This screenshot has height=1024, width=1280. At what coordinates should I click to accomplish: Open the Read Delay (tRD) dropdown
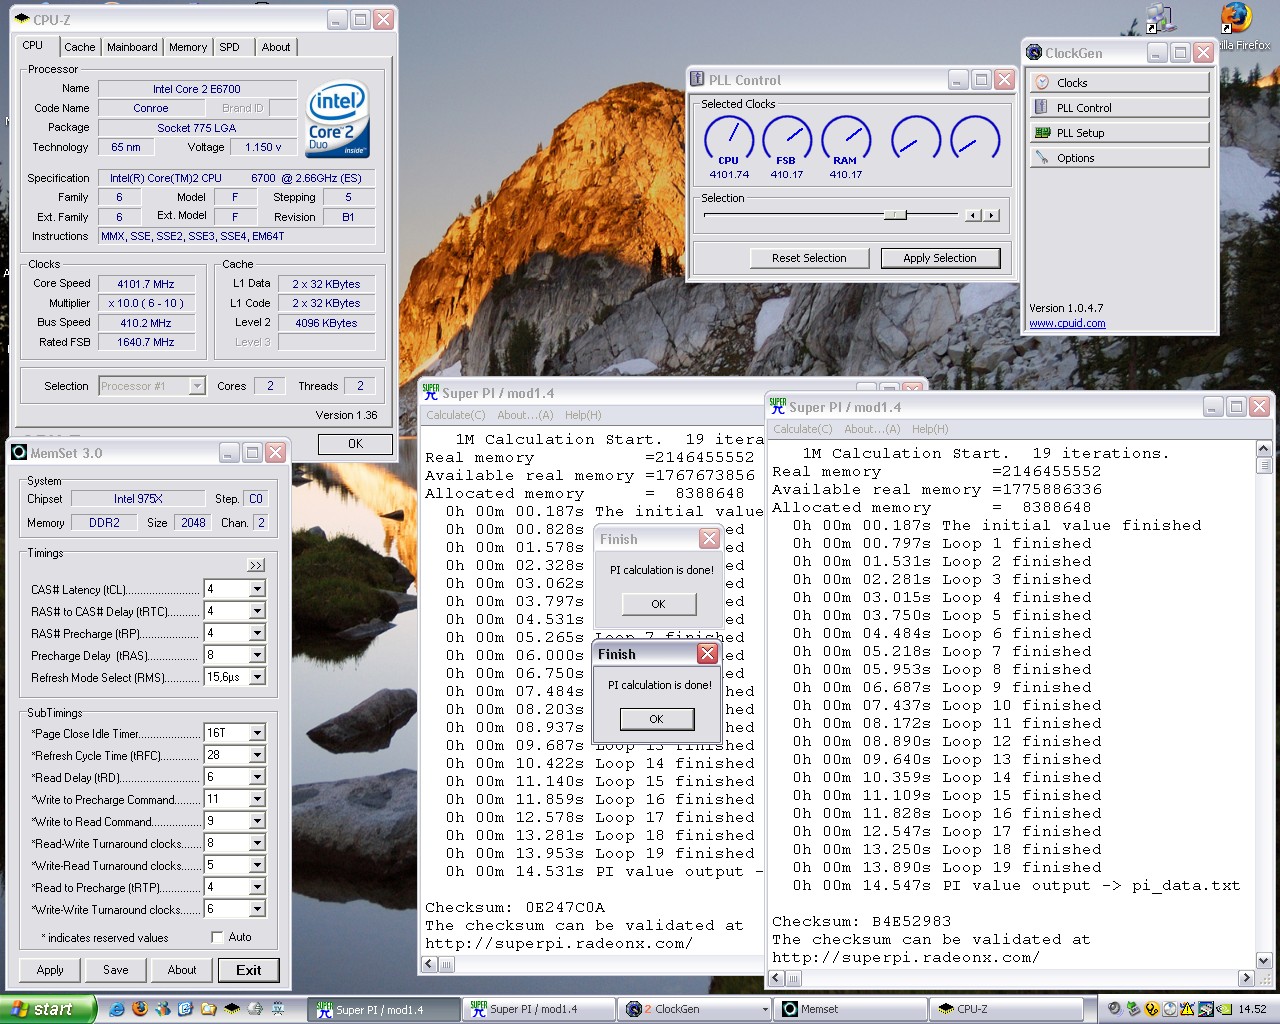(x=257, y=777)
